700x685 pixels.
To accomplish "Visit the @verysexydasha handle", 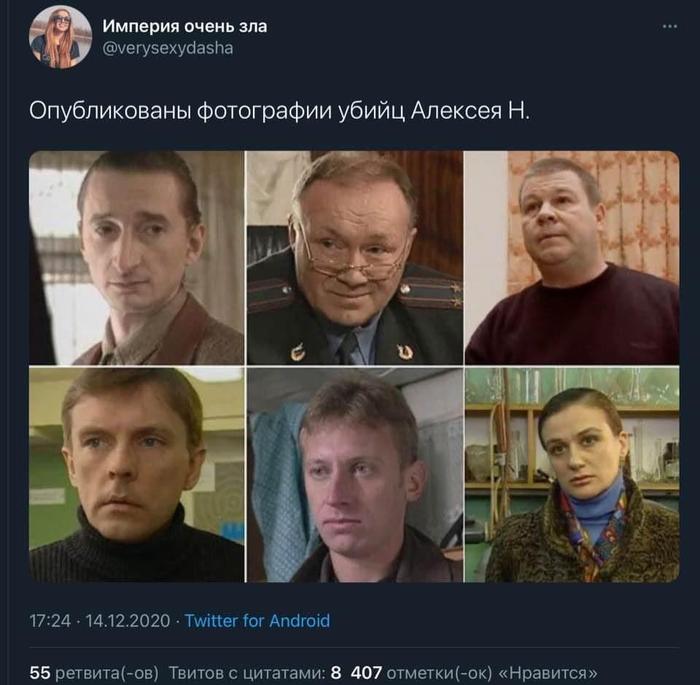I will pos(168,48).
